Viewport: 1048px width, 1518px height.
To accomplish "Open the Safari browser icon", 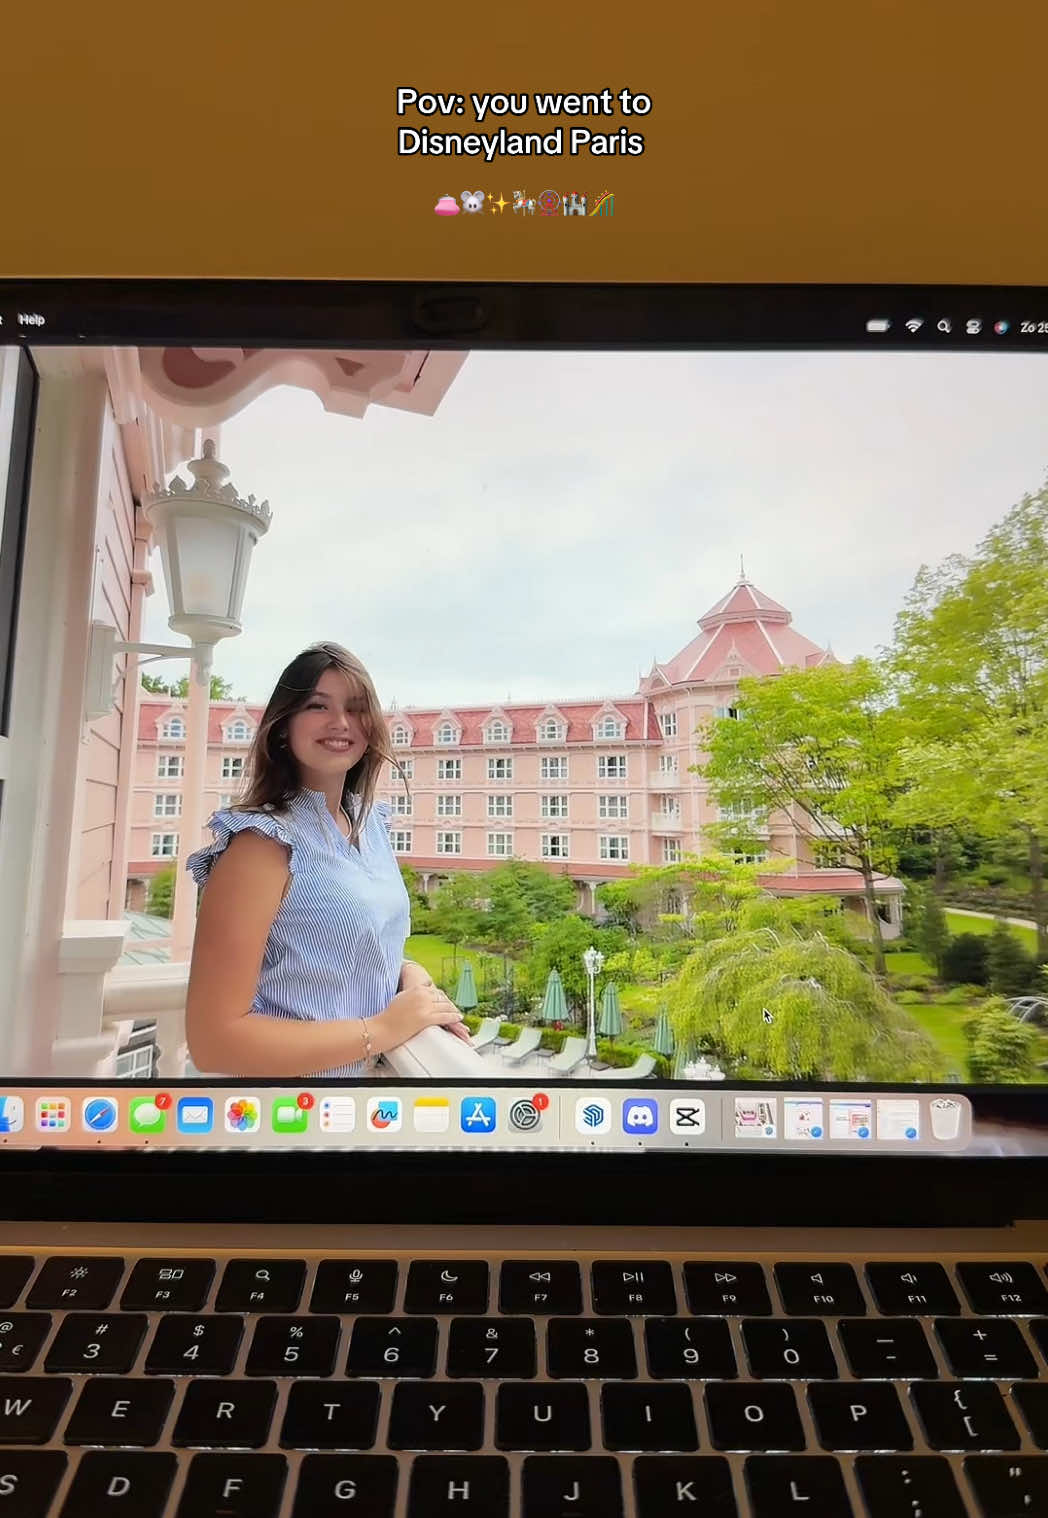I will coord(99,1118).
